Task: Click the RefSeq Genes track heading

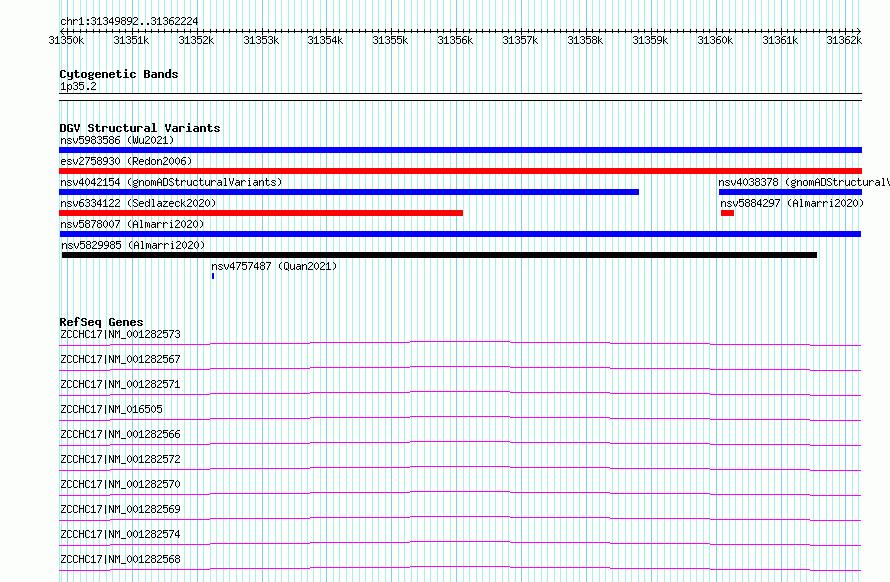Action: (101, 322)
